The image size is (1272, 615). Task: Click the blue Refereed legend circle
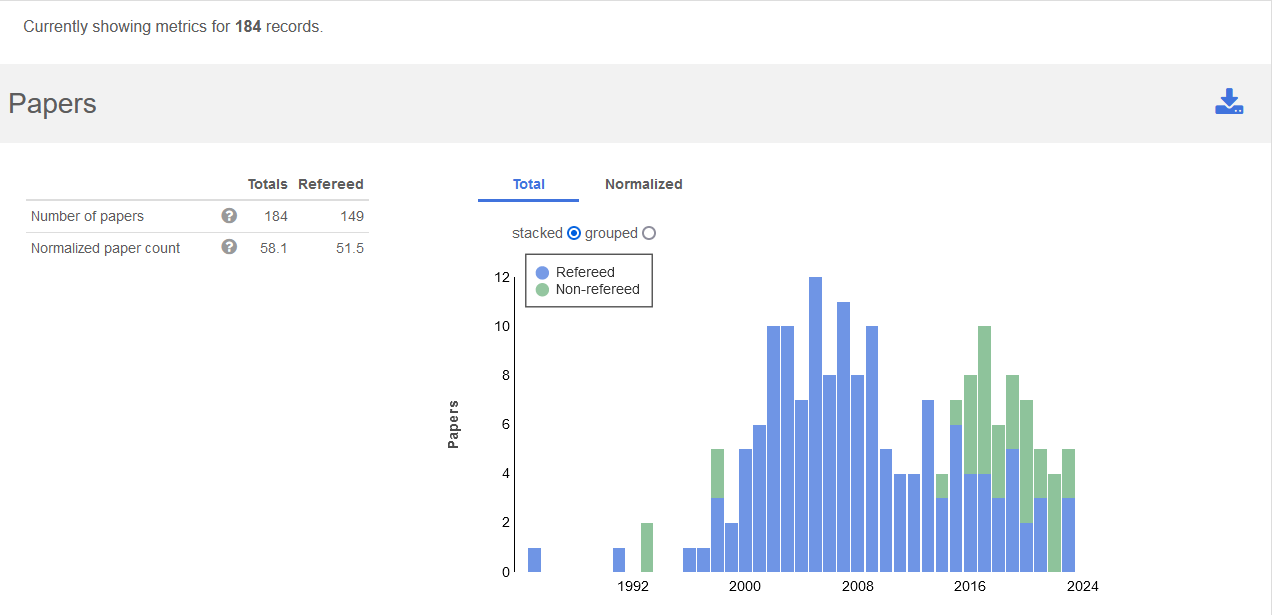[542, 272]
